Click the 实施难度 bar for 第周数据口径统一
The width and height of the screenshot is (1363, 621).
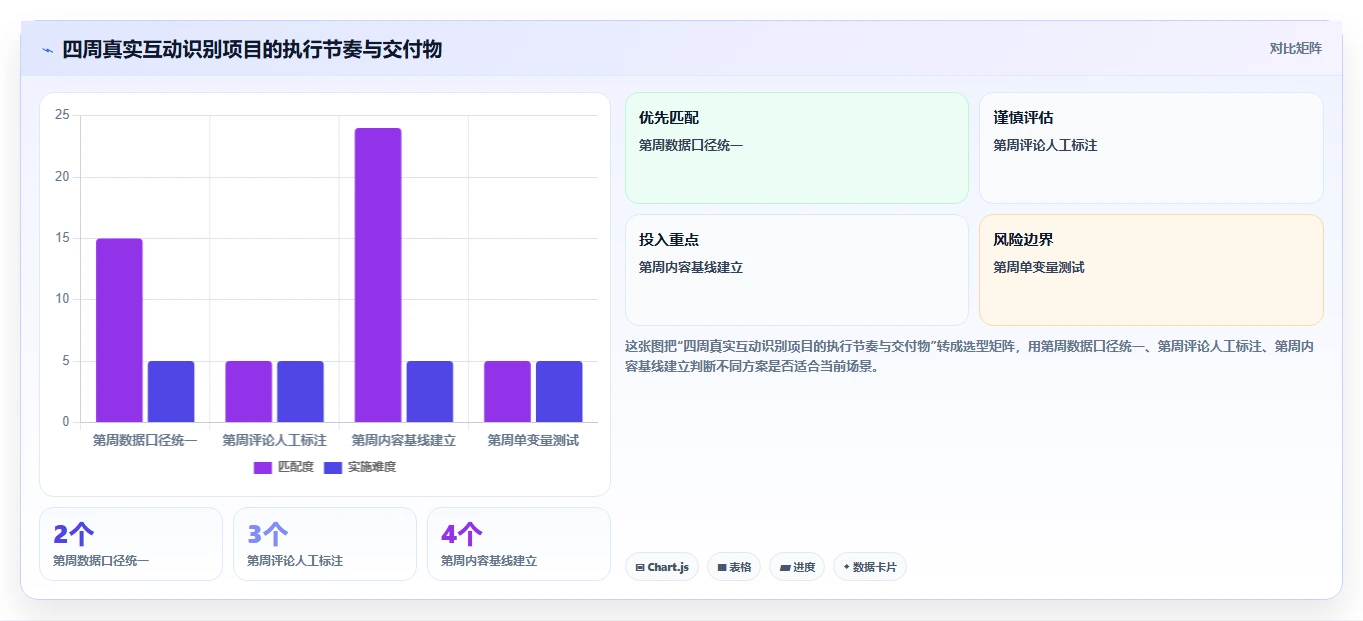point(171,391)
